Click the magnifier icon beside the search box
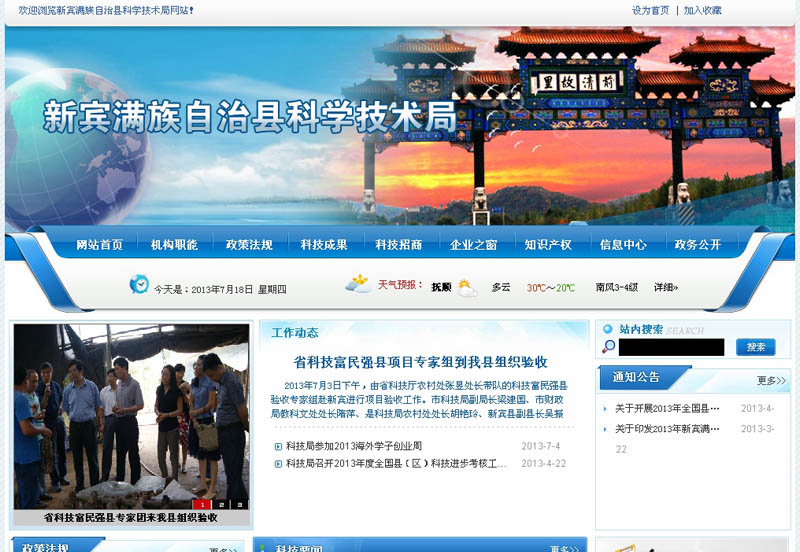Screen dimensions: 800x552 tap(608, 347)
